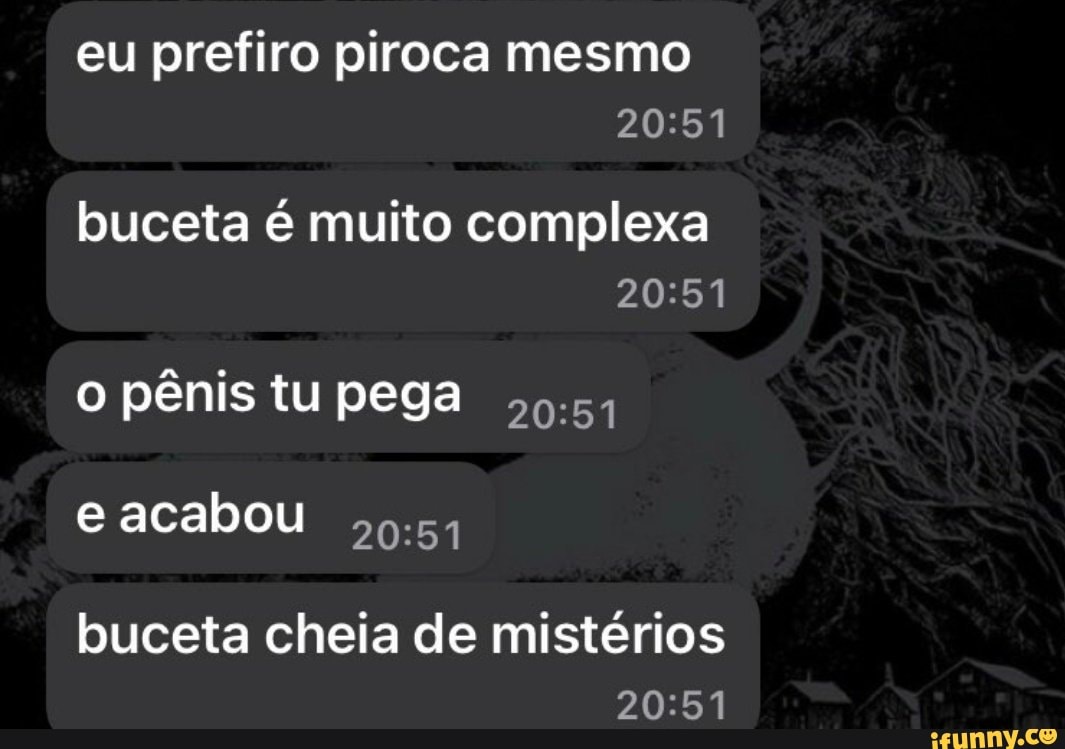Tap the 'e acabou' chat bubble
Viewport: 1065px width, 749px height.
(x=270, y=518)
